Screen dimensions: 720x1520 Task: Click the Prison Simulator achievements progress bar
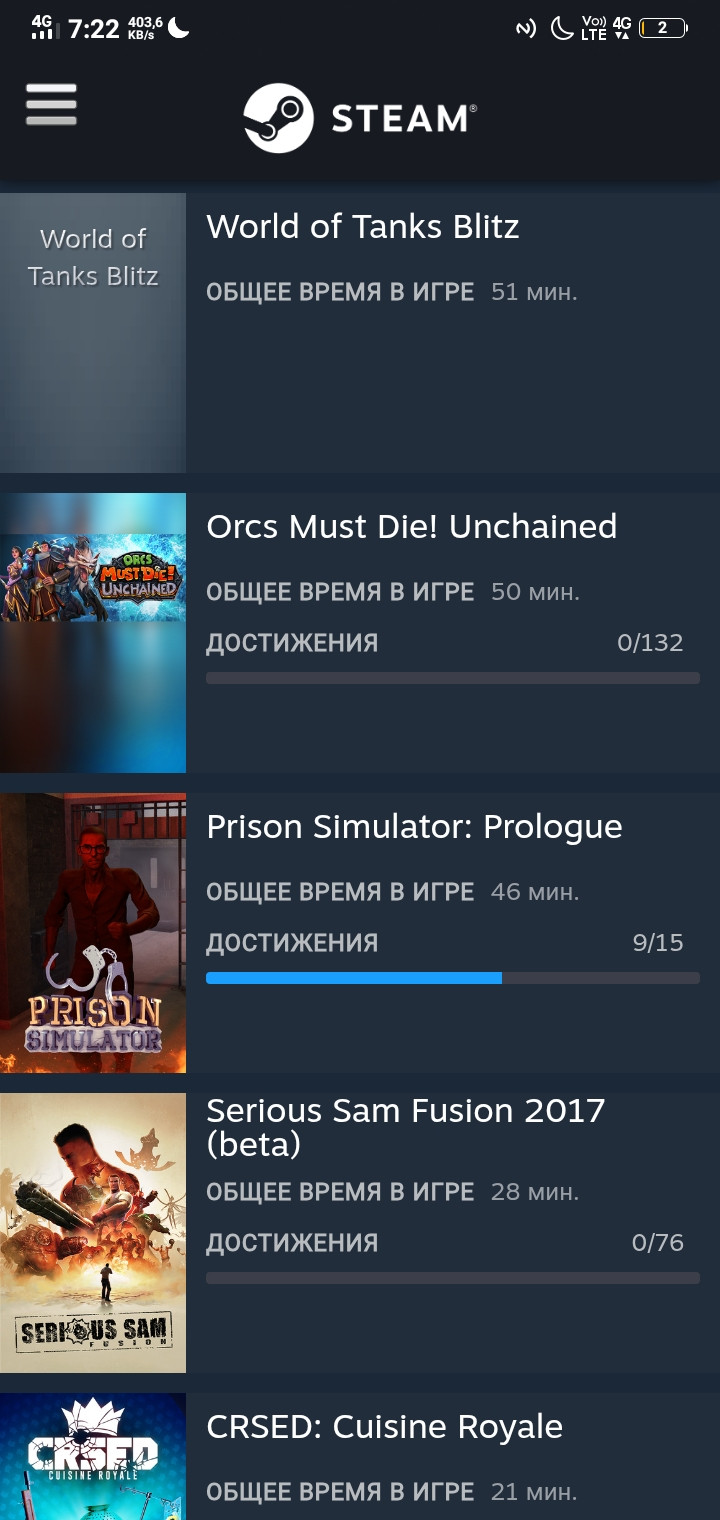pyautogui.click(x=453, y=978)
